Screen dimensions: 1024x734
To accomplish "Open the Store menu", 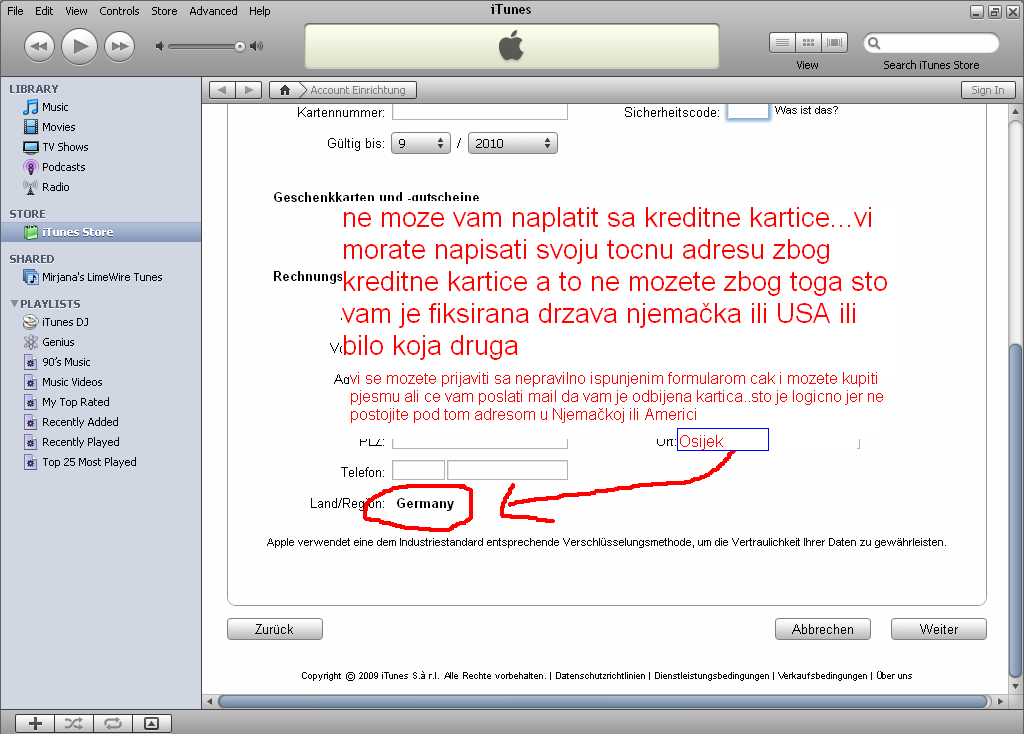I will pos(164,11).
